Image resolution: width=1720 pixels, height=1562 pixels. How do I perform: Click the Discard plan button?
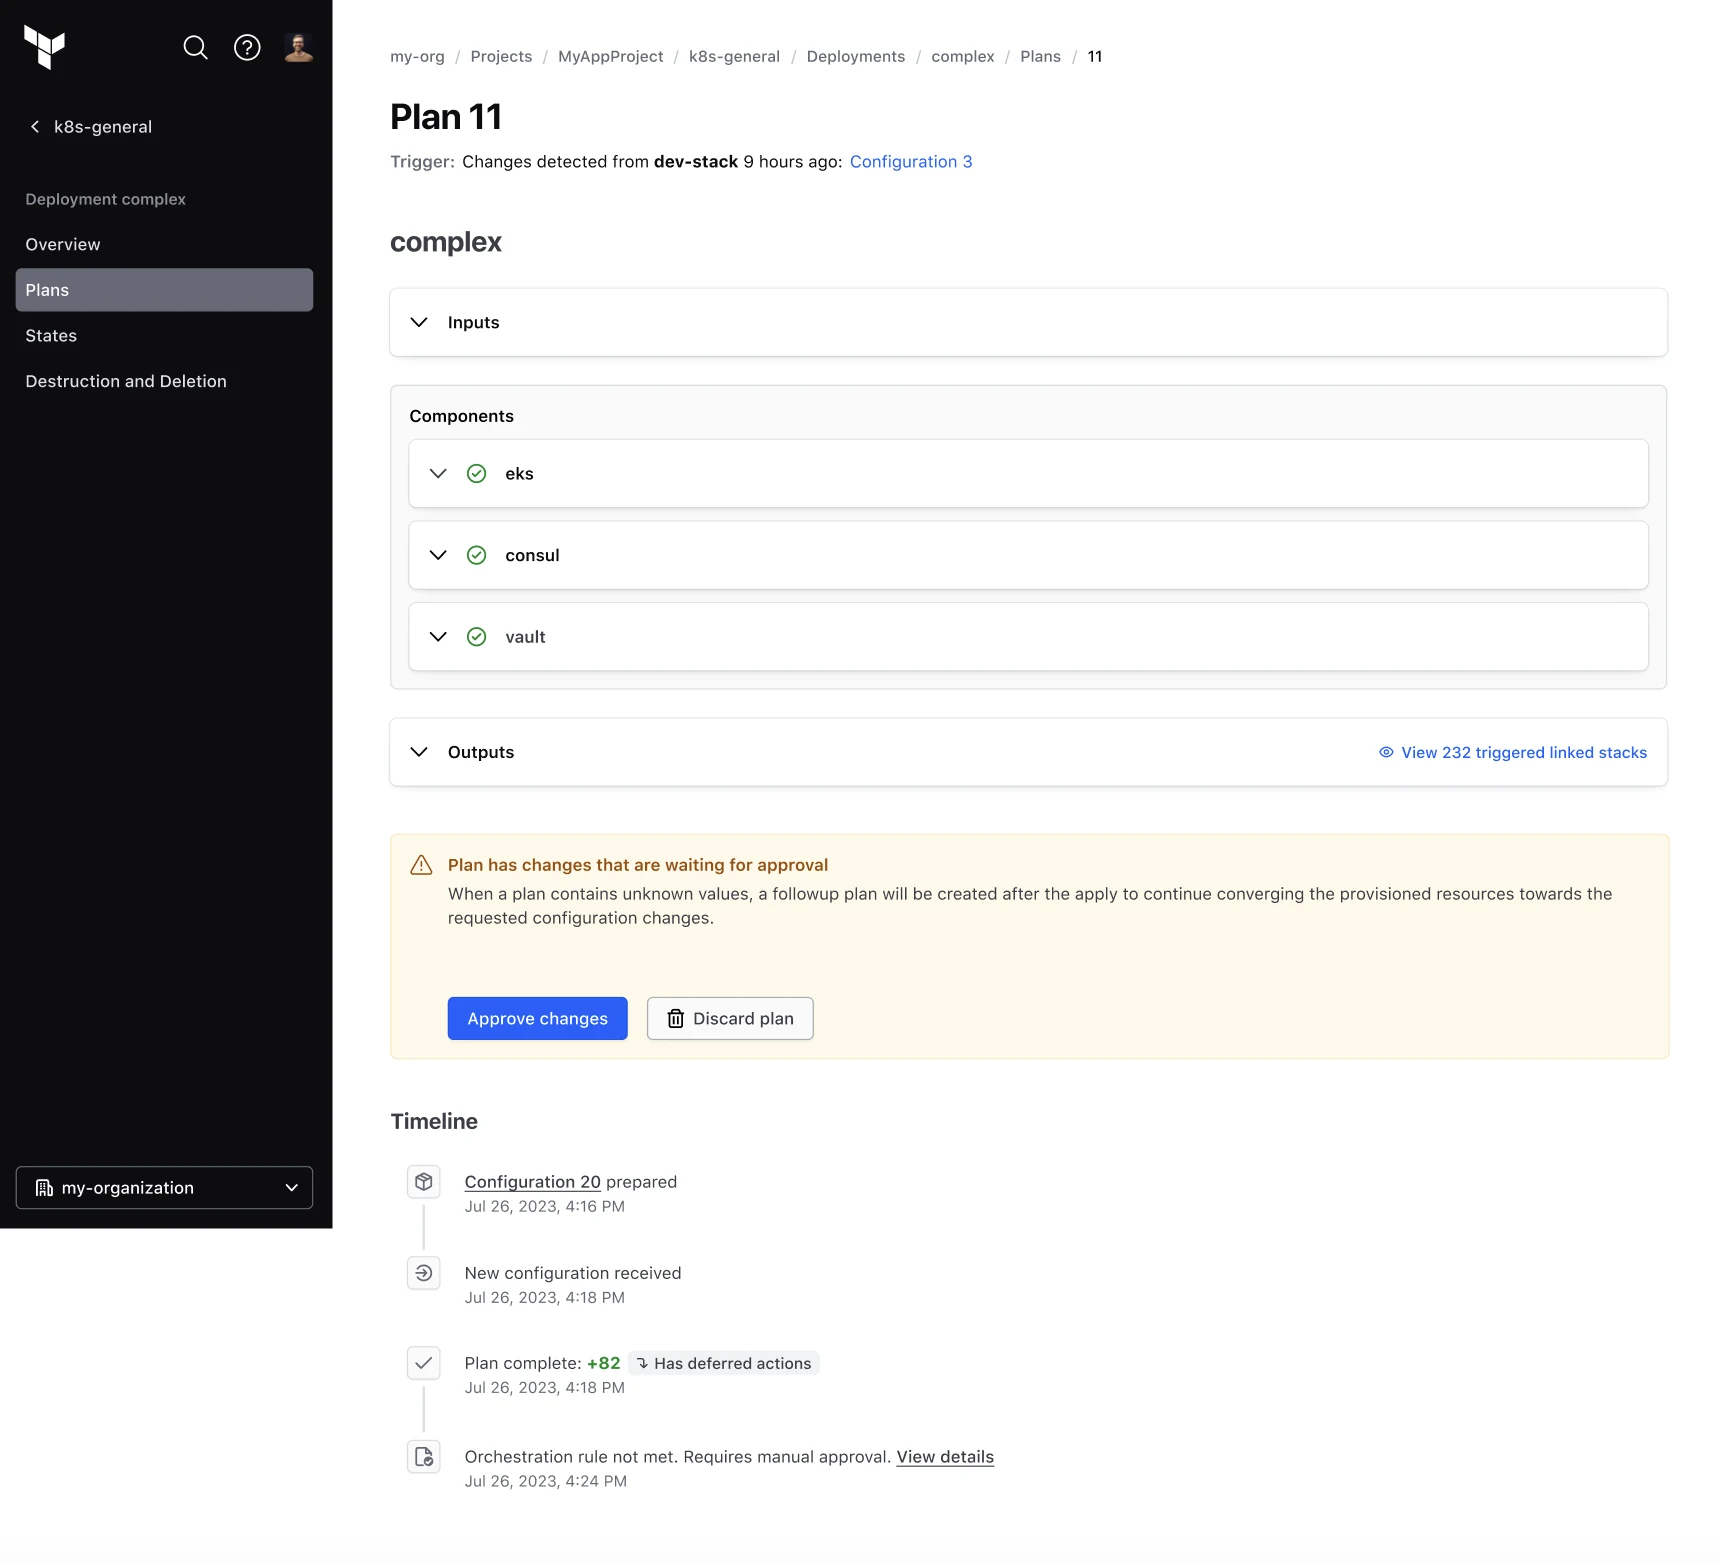[x=730, y=1019]
